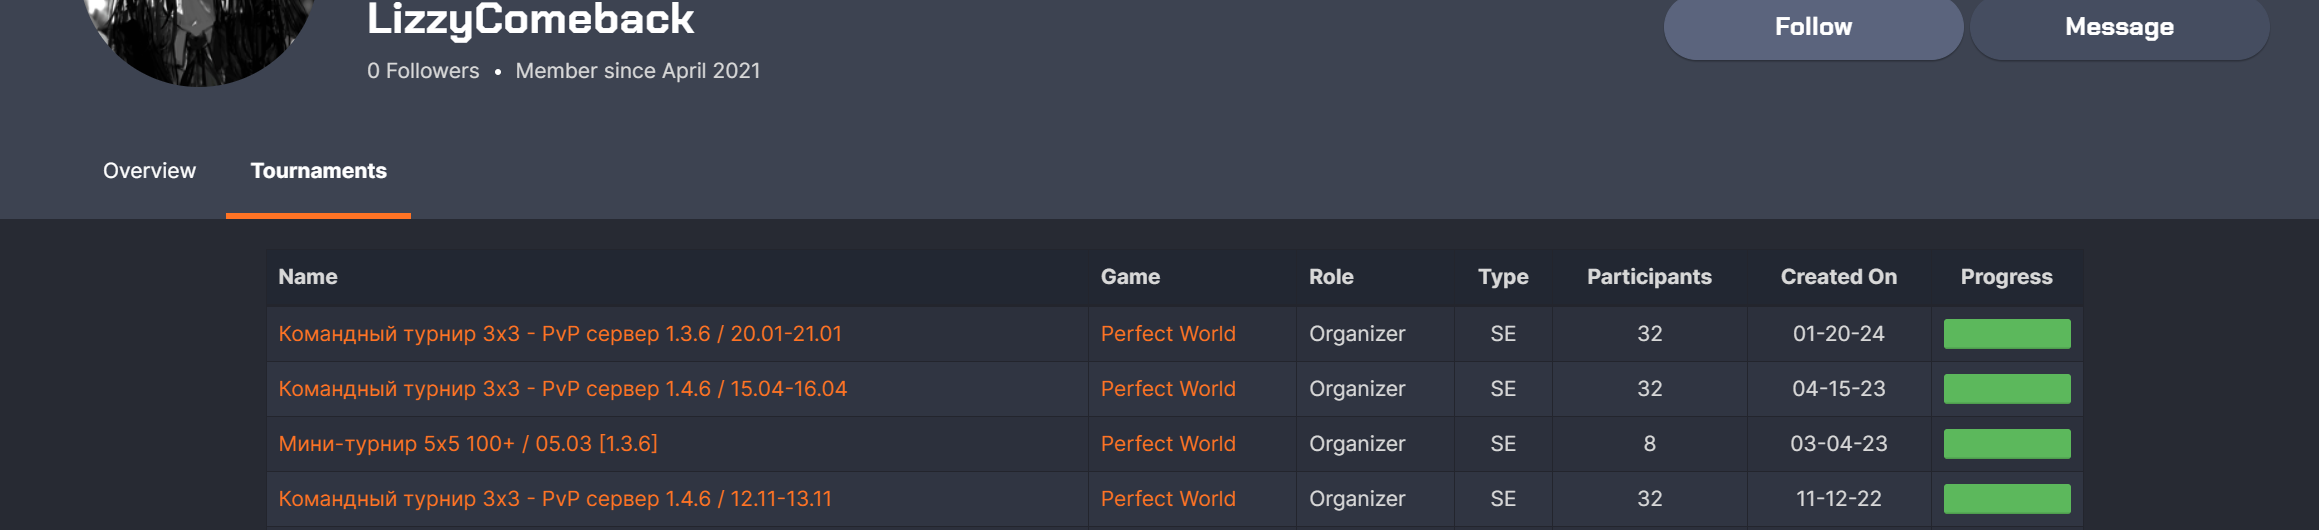Viewport: 2319px width, 530px height.
Task: Open tournament 3x3 1.3.6 / 20.01-21.01
Action: point(559,334)
